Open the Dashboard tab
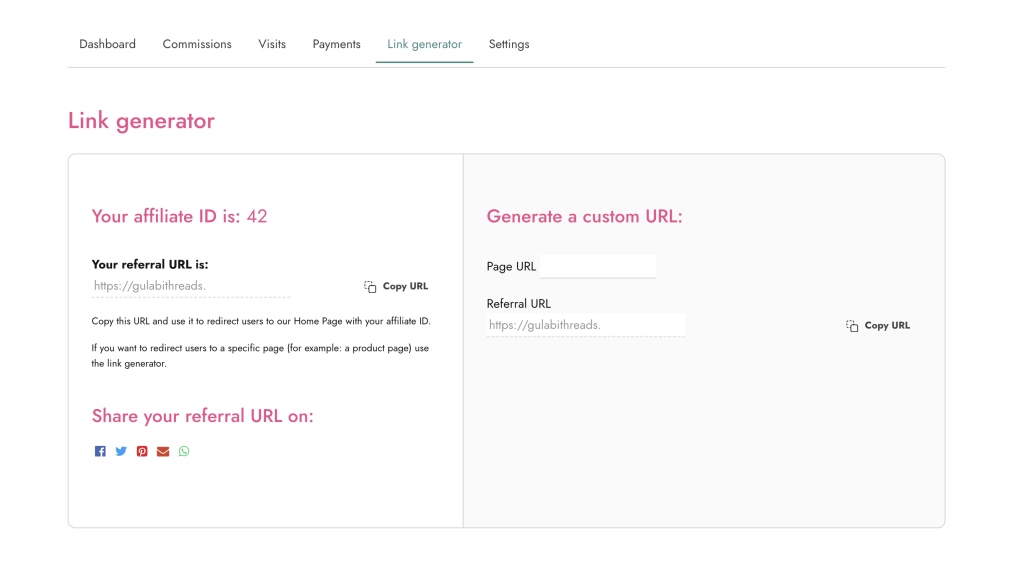The image size is (1024, 584). pos(107,44)
